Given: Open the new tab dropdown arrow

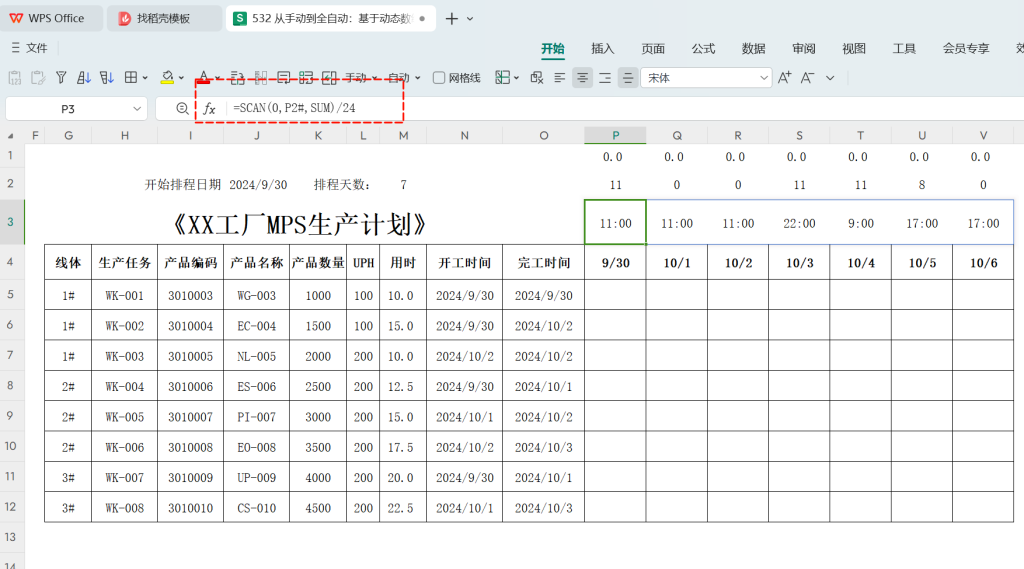Looking at the screenshot, I should pyautogui.click(x=470, y=18).
